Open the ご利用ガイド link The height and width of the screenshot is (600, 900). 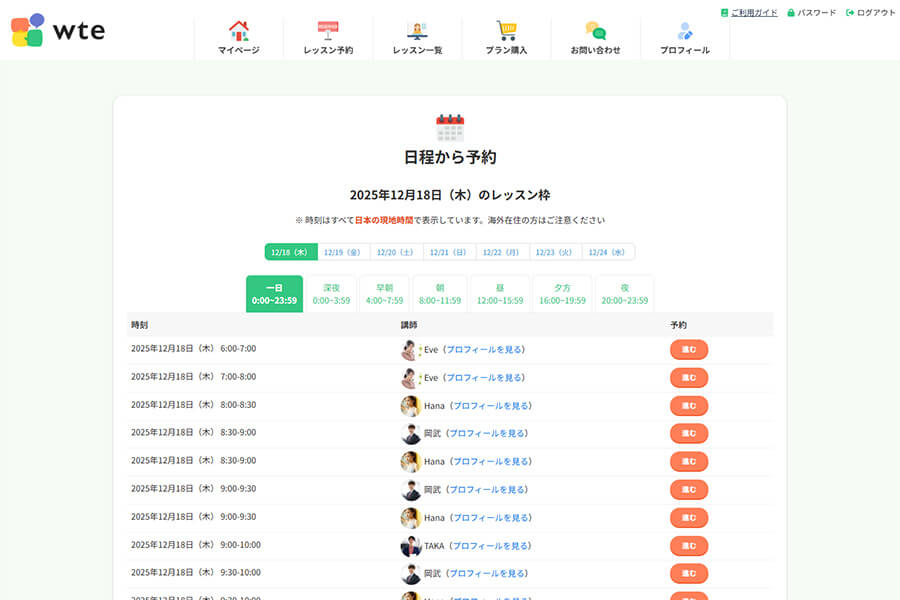tap(753, 13)
